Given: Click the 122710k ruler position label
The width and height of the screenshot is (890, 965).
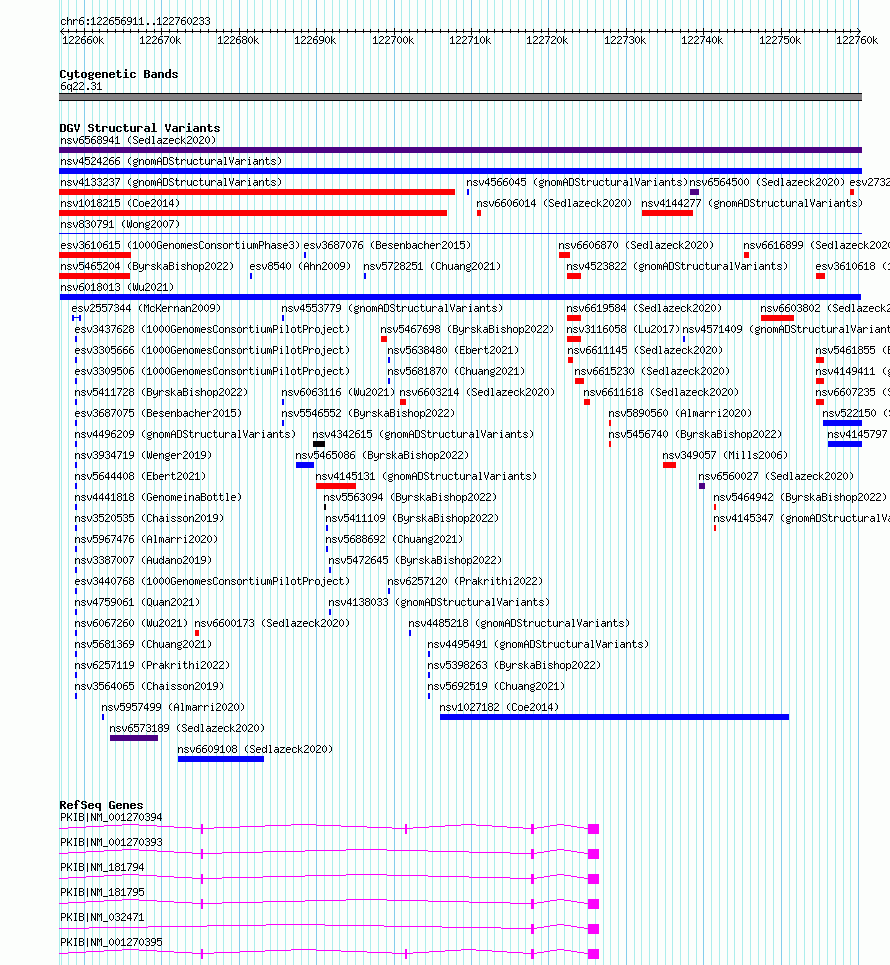Looking at the screenshot, I should coord(470,41).
